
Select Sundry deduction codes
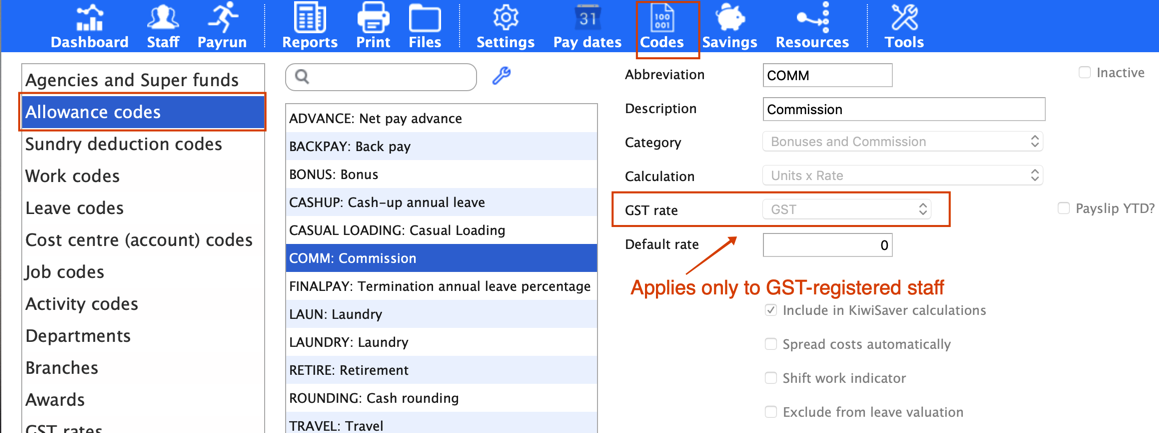[x=143, y=144]
